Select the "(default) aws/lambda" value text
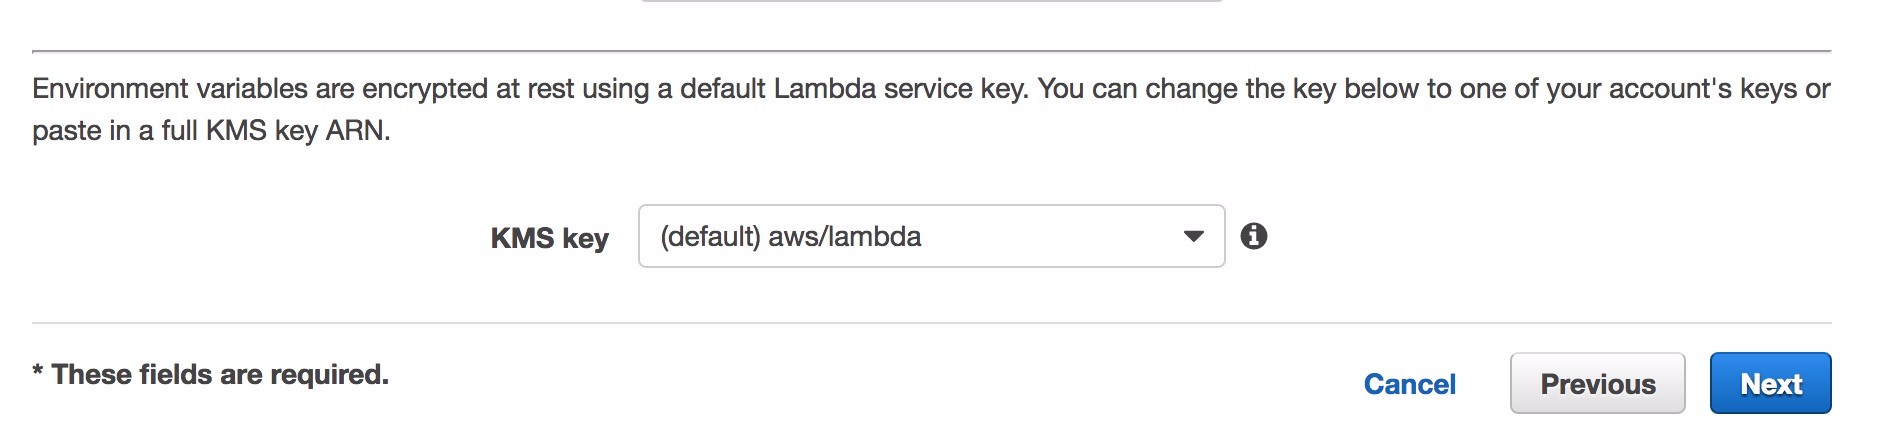1892x443 pixels. coord(790,237)
